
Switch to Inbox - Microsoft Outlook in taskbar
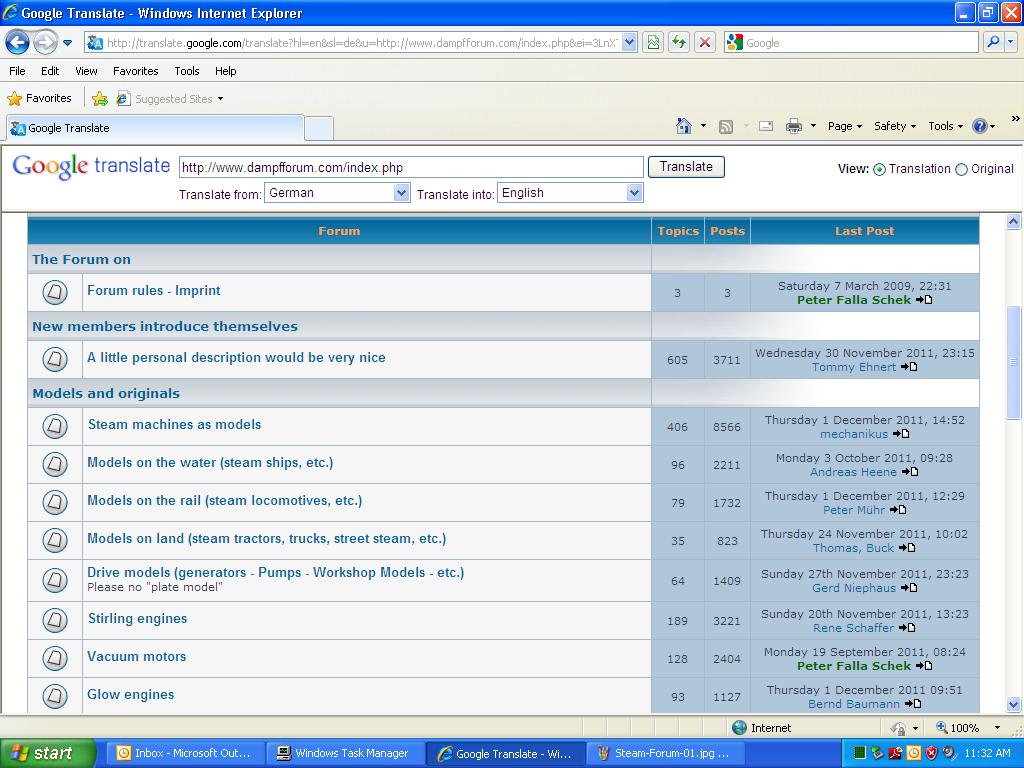coord(185,753)
